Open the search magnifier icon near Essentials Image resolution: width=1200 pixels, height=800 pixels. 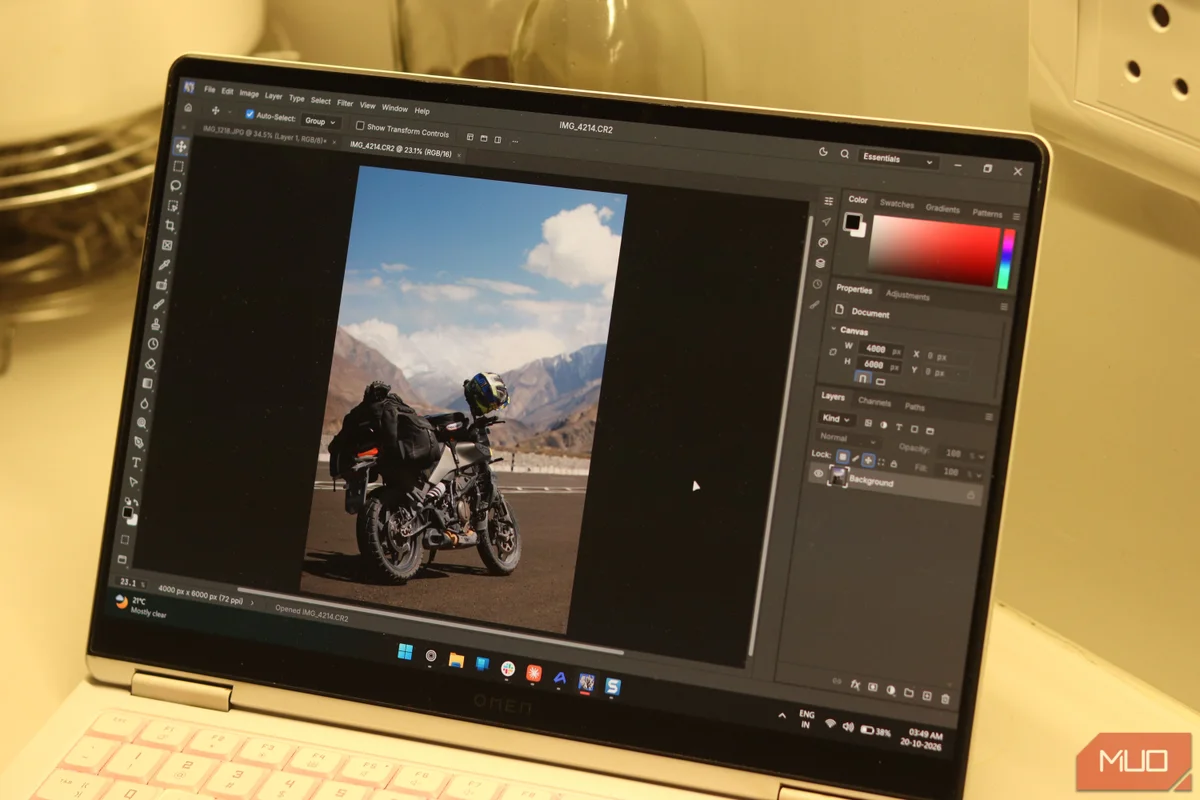(x=845, y=154)
